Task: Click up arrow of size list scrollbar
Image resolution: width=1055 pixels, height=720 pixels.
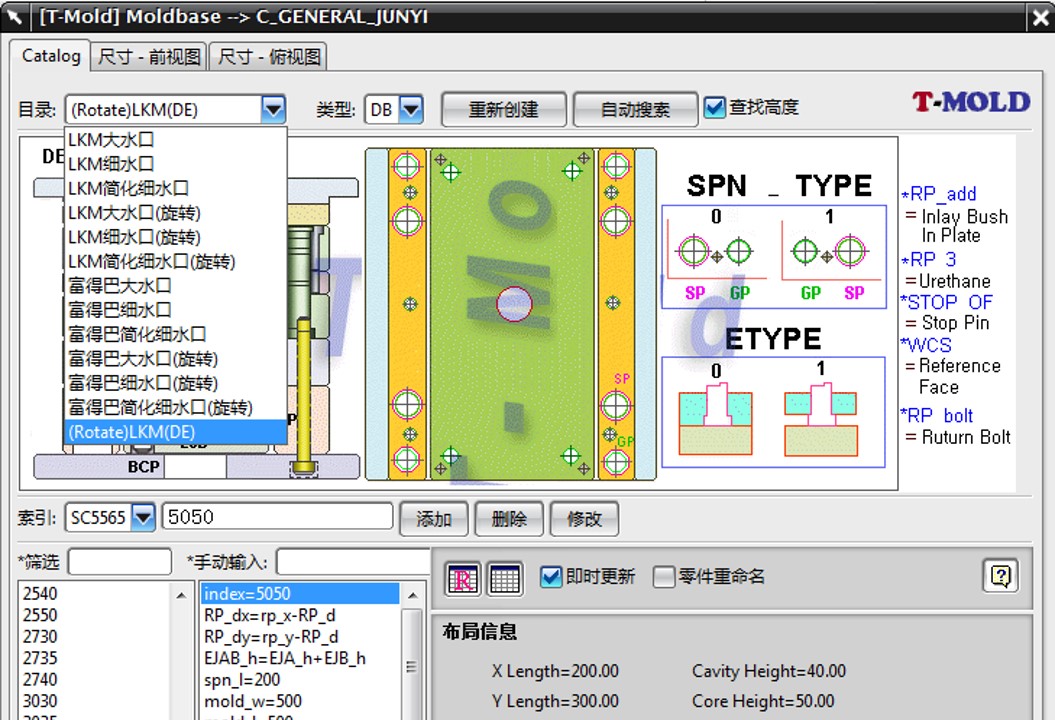Action: coord(181,595)
